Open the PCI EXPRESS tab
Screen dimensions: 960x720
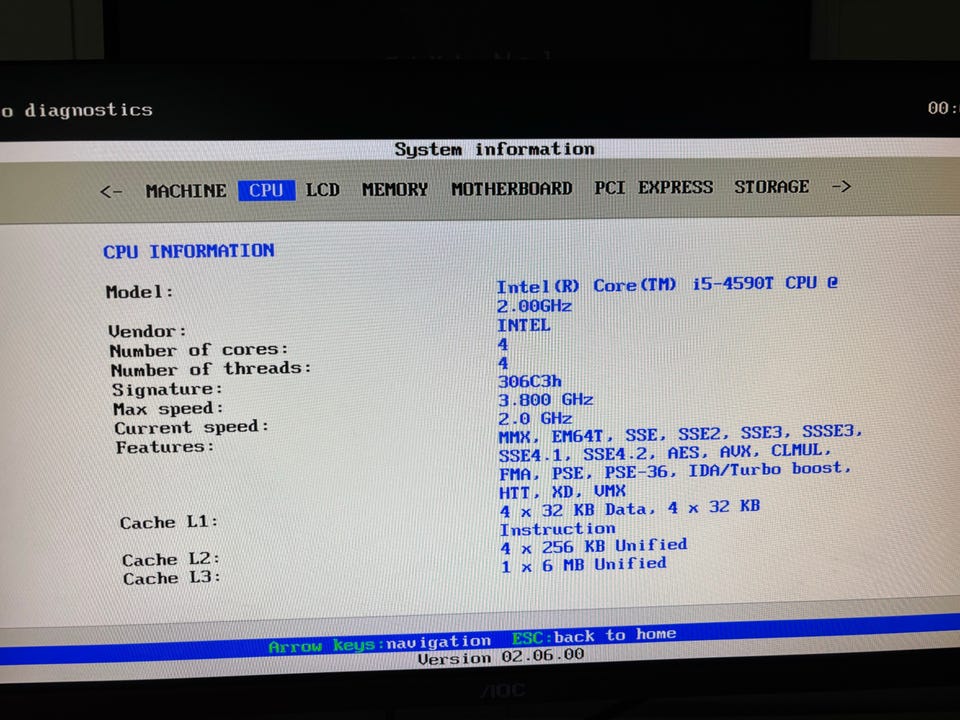point(654,187)
